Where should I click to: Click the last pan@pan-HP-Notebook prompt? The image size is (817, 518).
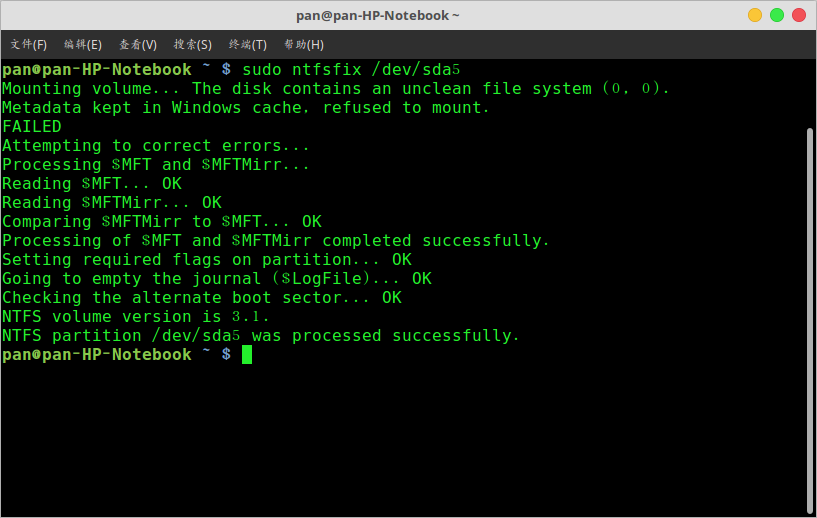click(96, 355)
